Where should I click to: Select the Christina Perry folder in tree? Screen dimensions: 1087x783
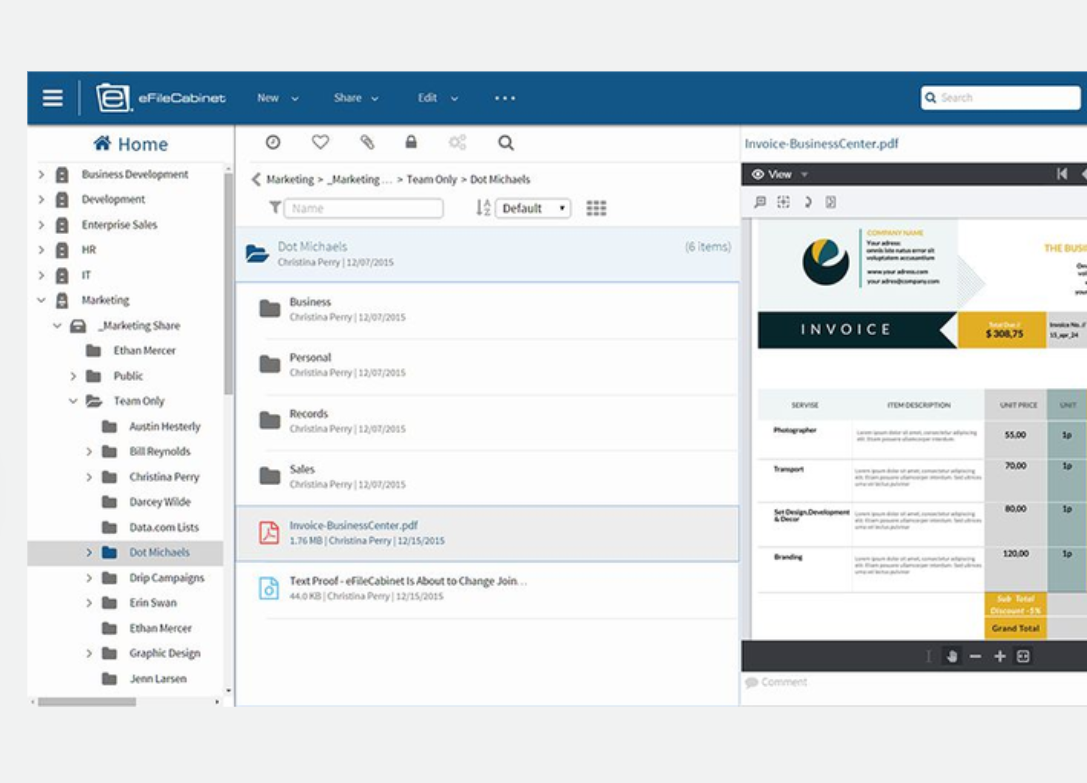point(164,477)
